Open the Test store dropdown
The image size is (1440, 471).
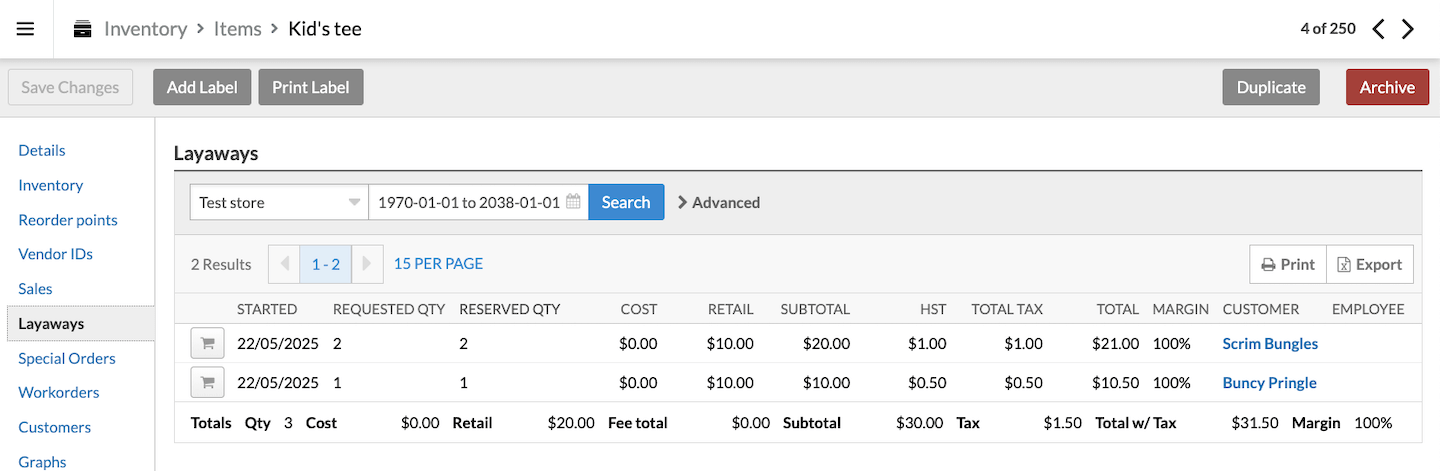(x=279, y=202)
